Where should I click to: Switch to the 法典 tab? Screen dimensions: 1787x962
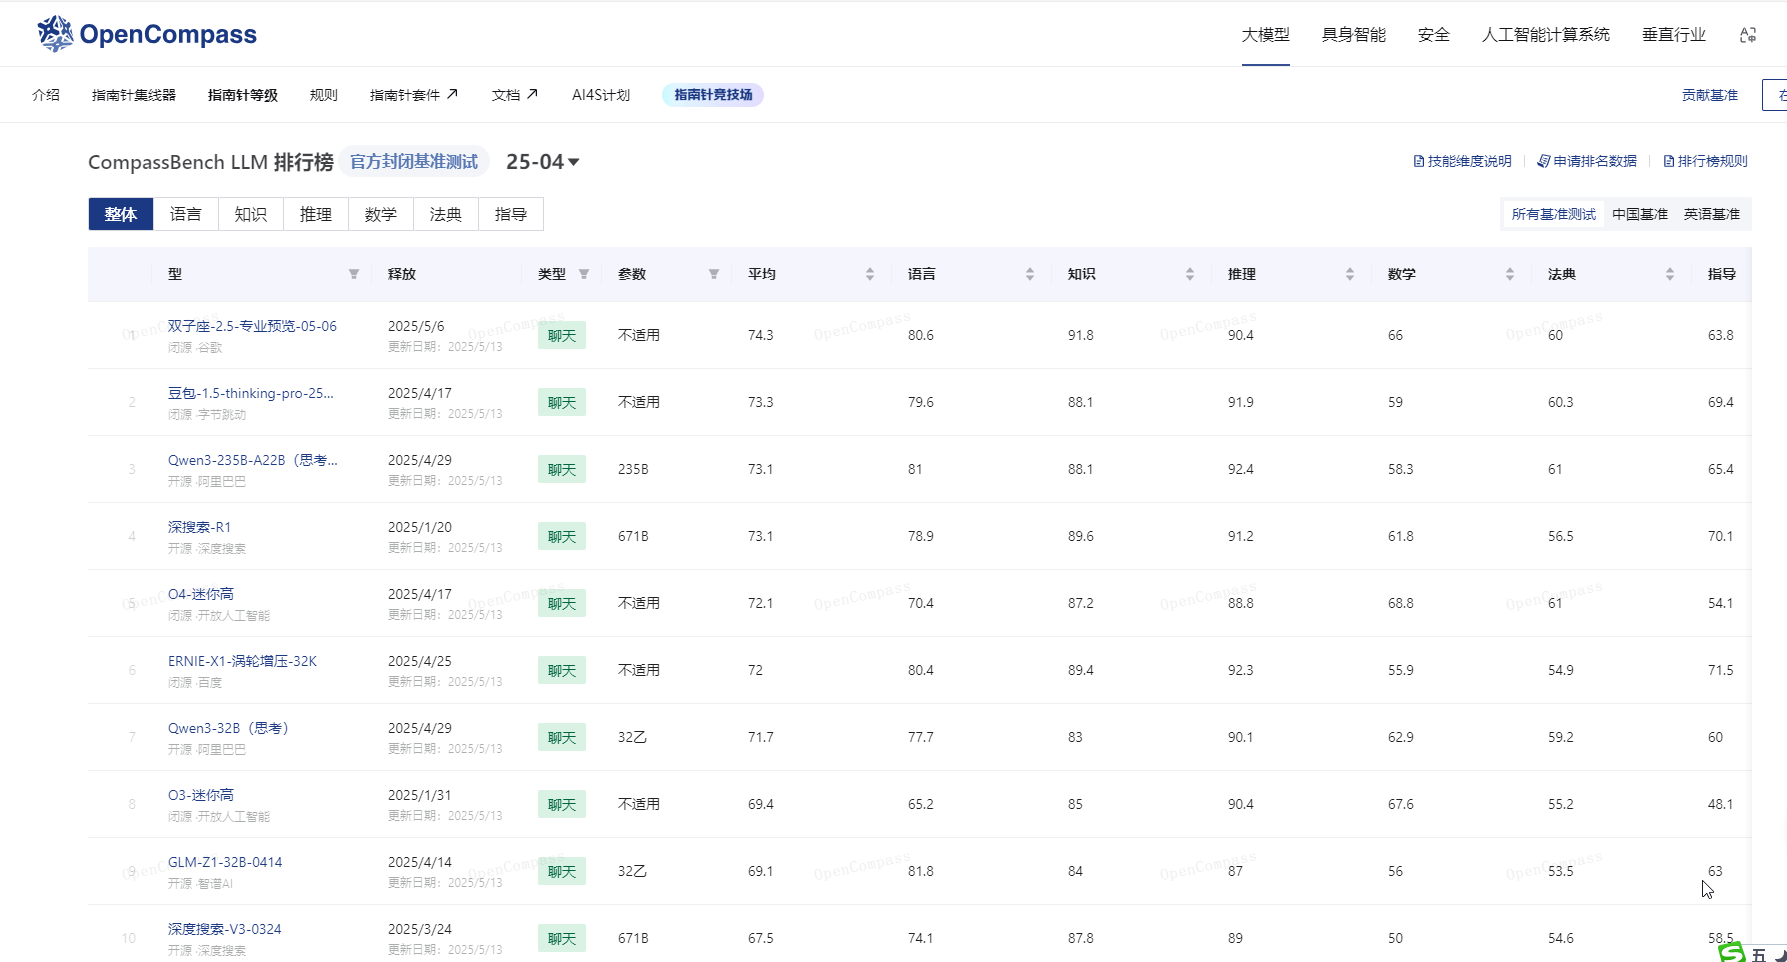[x=446, y=214]
